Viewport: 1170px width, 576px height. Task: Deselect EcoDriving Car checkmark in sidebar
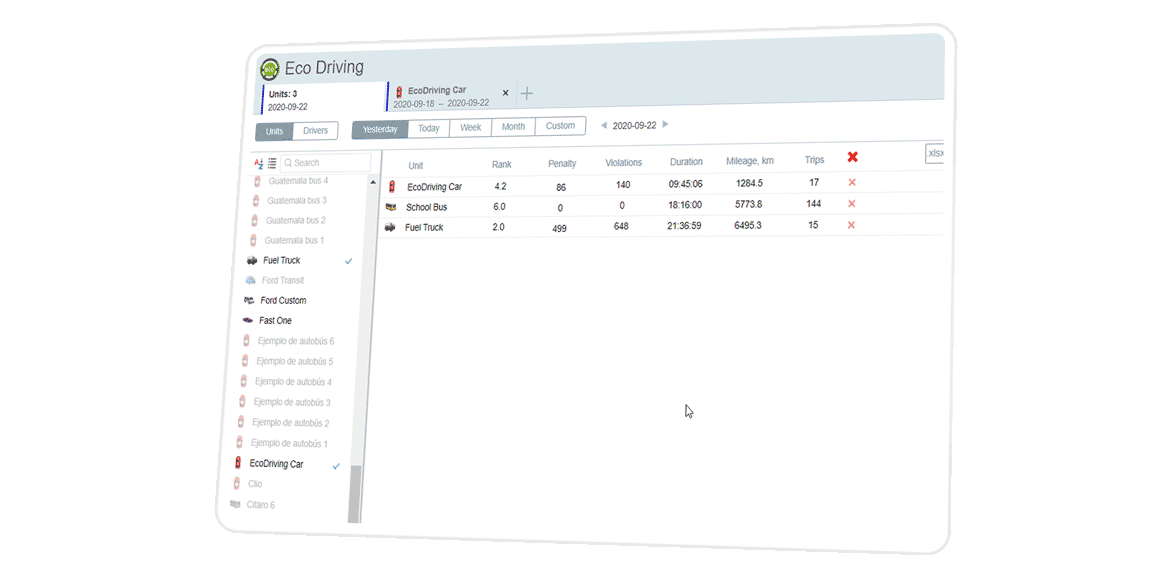336,466
